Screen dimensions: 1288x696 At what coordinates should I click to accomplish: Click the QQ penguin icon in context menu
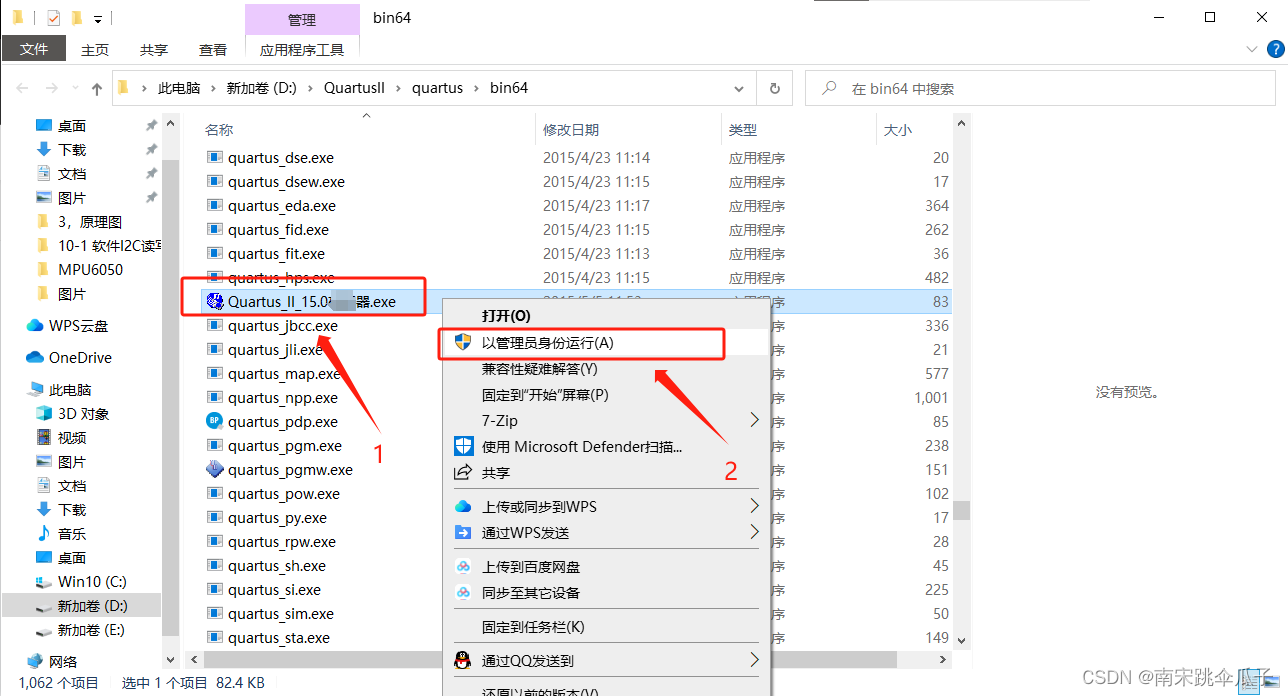(463, 660)
